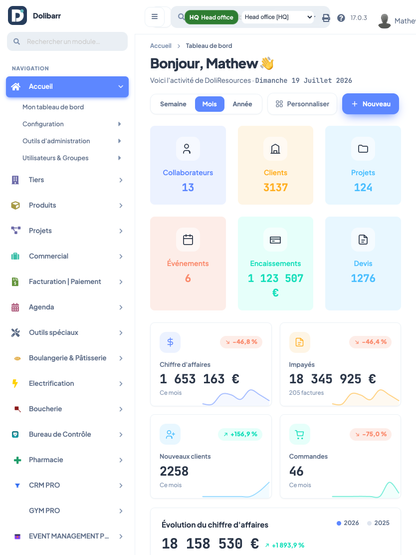Click the Personnaliser button

pos(302,104)
